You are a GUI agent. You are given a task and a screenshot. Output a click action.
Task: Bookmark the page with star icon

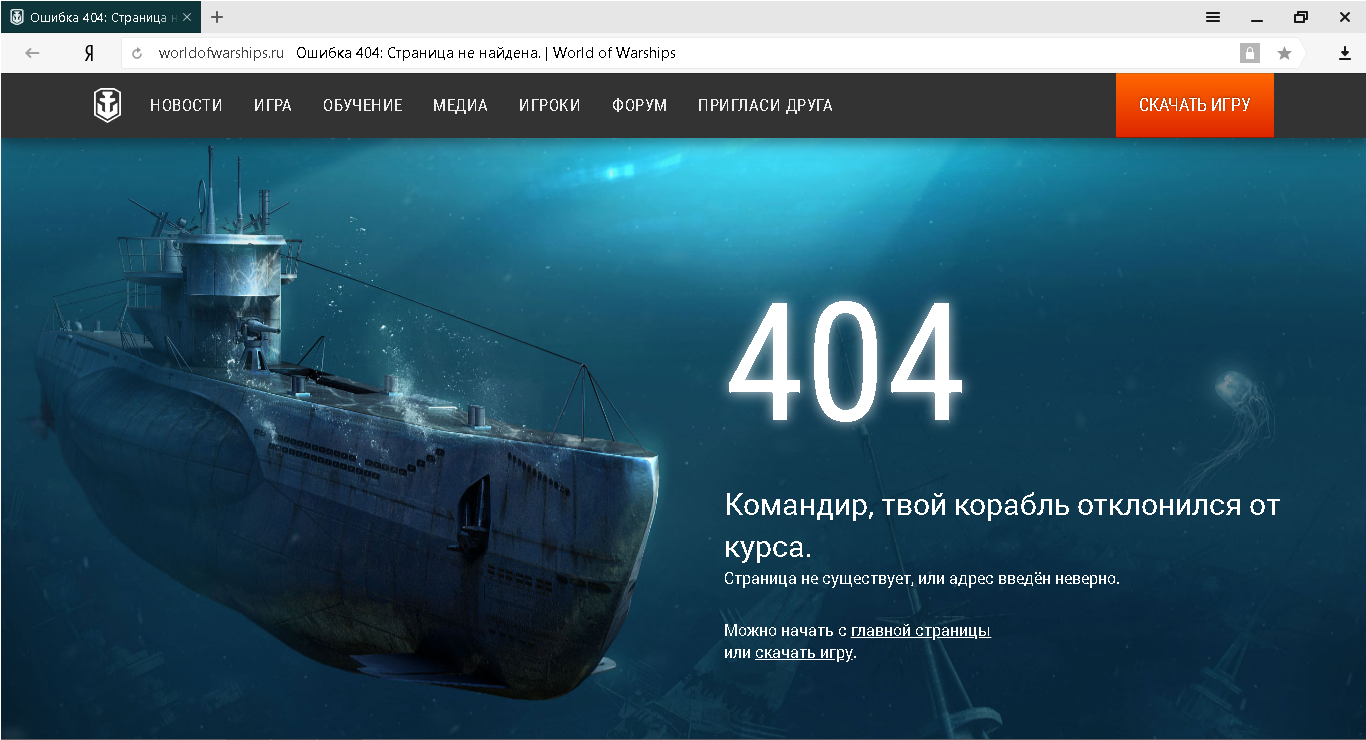1284,53
